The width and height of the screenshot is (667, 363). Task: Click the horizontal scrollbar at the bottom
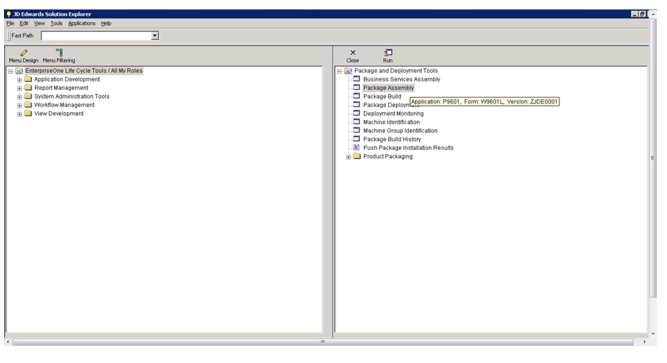coord(323,342)
